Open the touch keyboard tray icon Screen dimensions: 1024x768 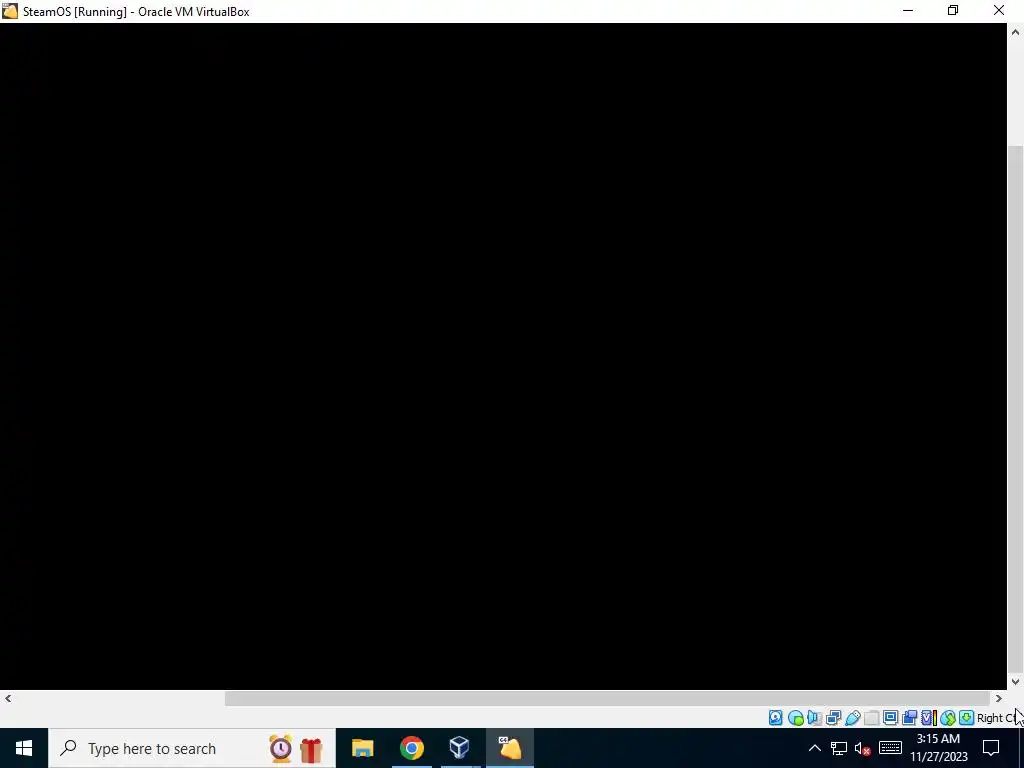[890, 748]
